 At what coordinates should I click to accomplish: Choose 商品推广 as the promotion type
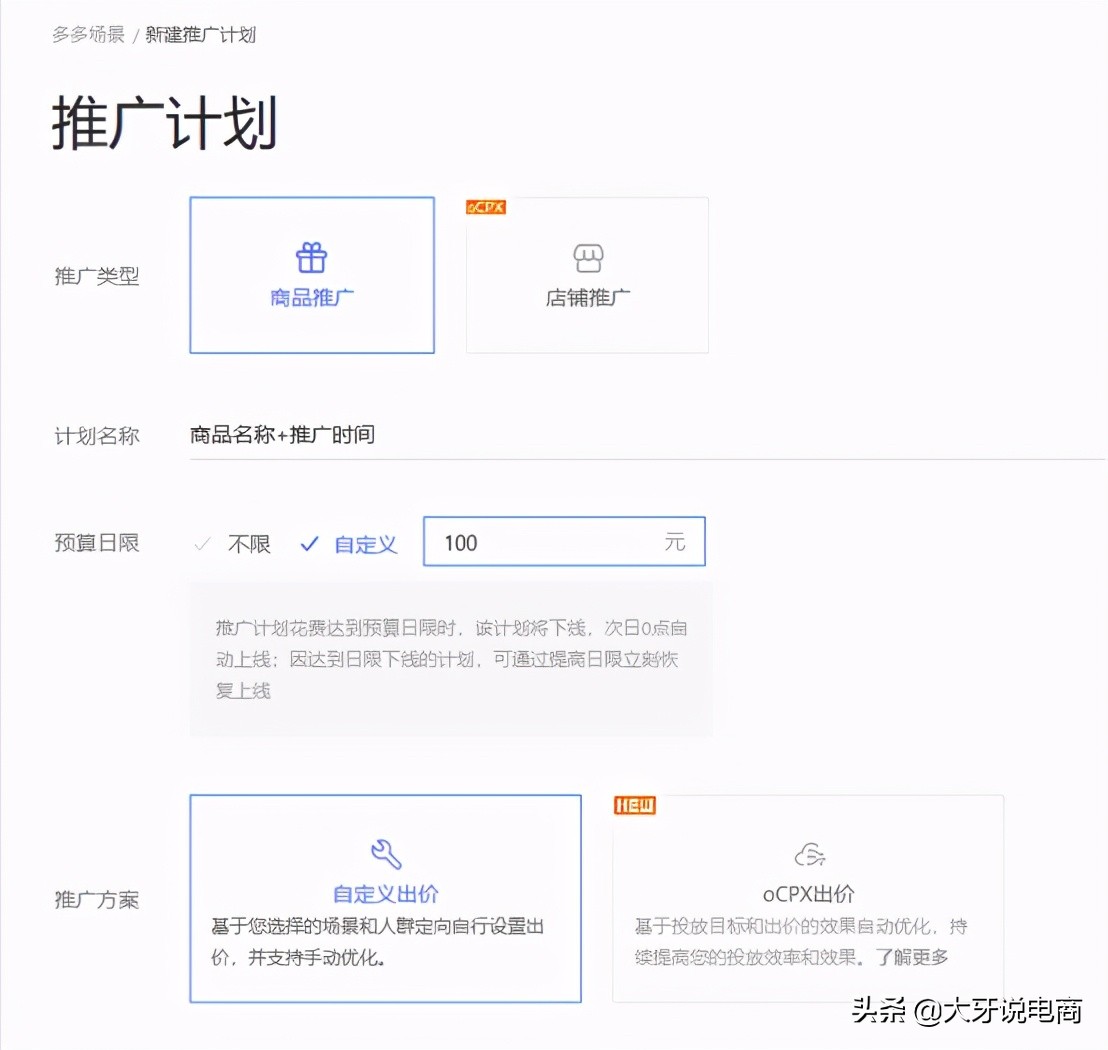(311, 274)
